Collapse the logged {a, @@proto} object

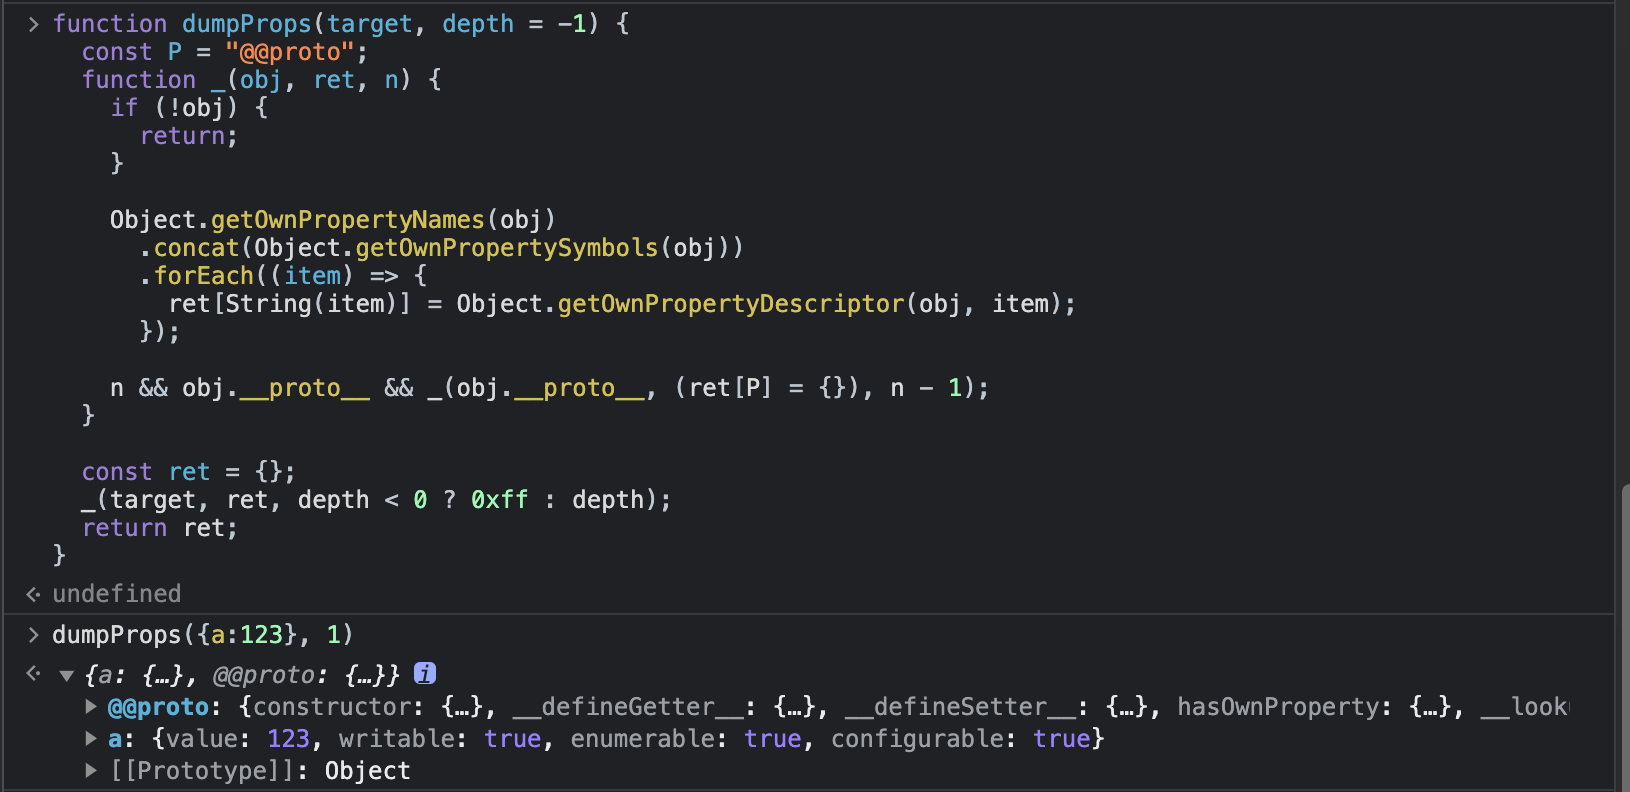67,676
